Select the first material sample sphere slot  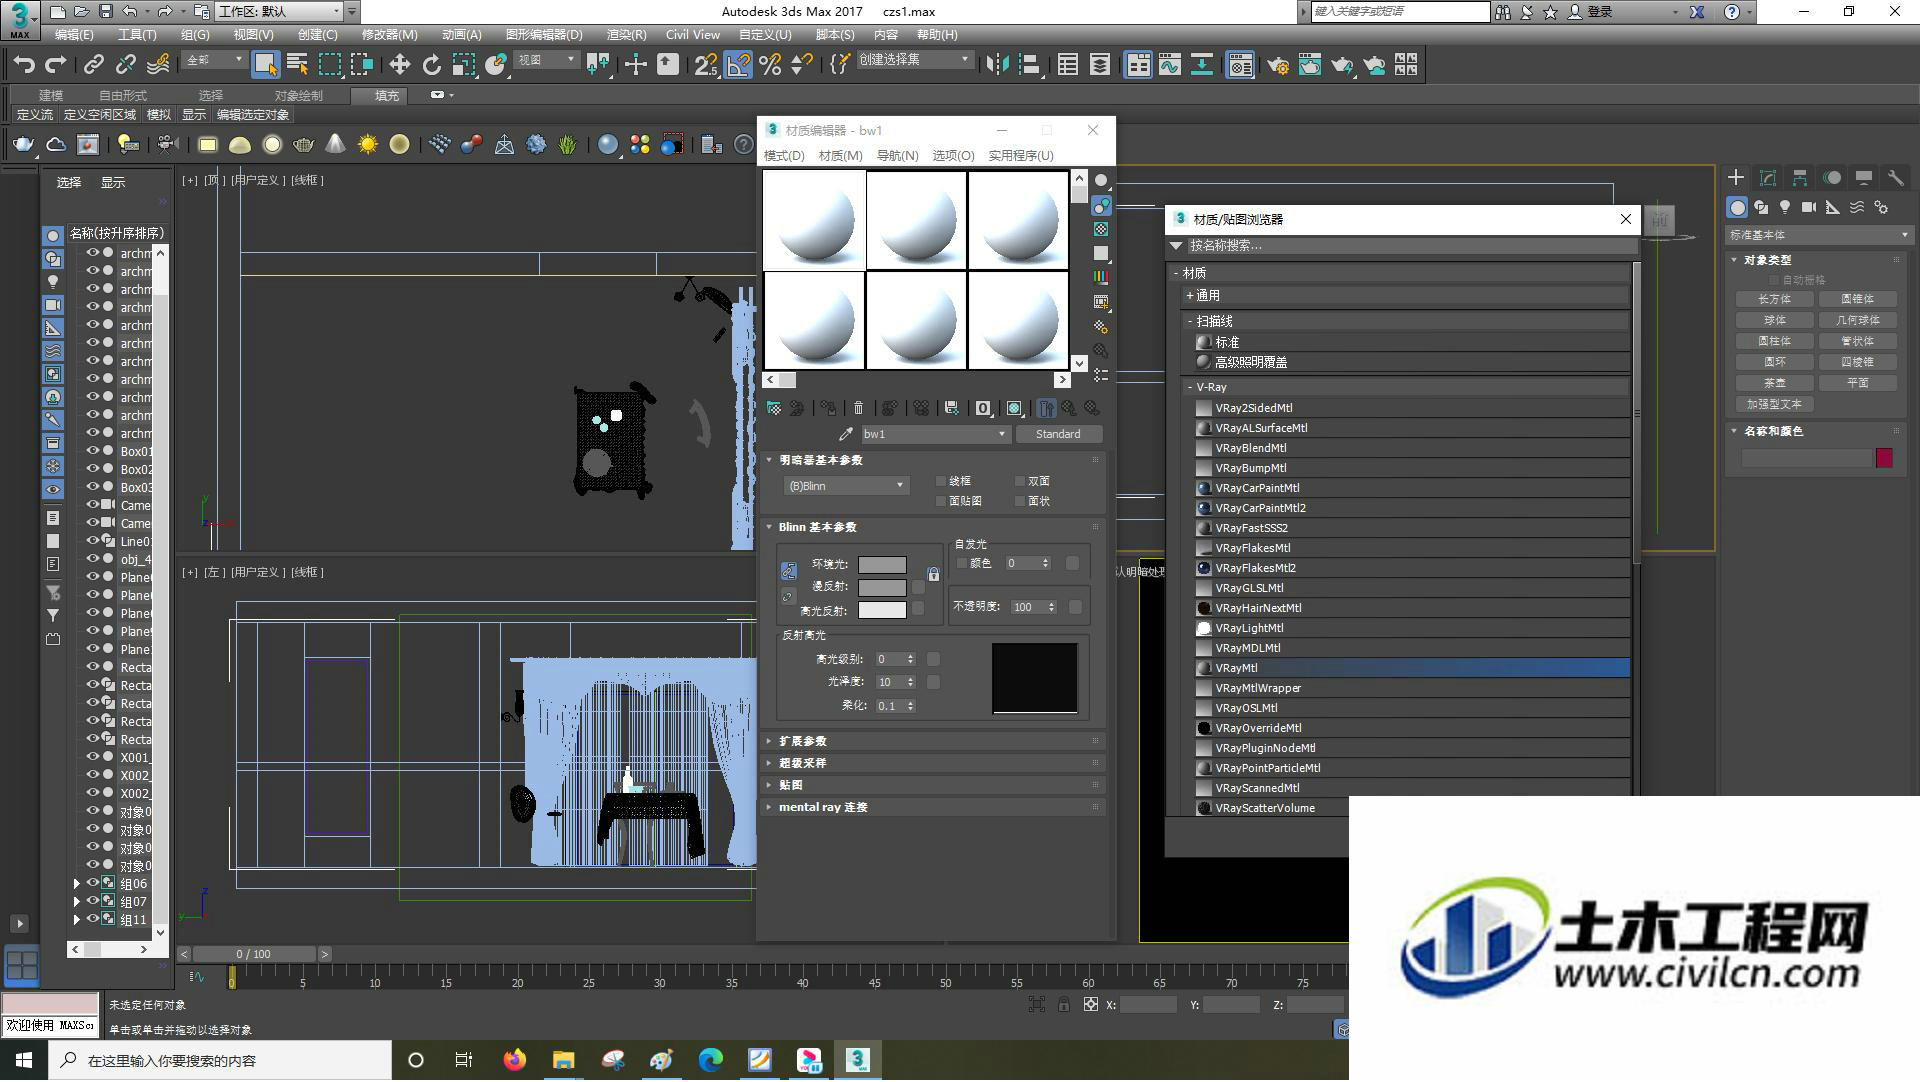pyautogui.click(x=814, y=220)
